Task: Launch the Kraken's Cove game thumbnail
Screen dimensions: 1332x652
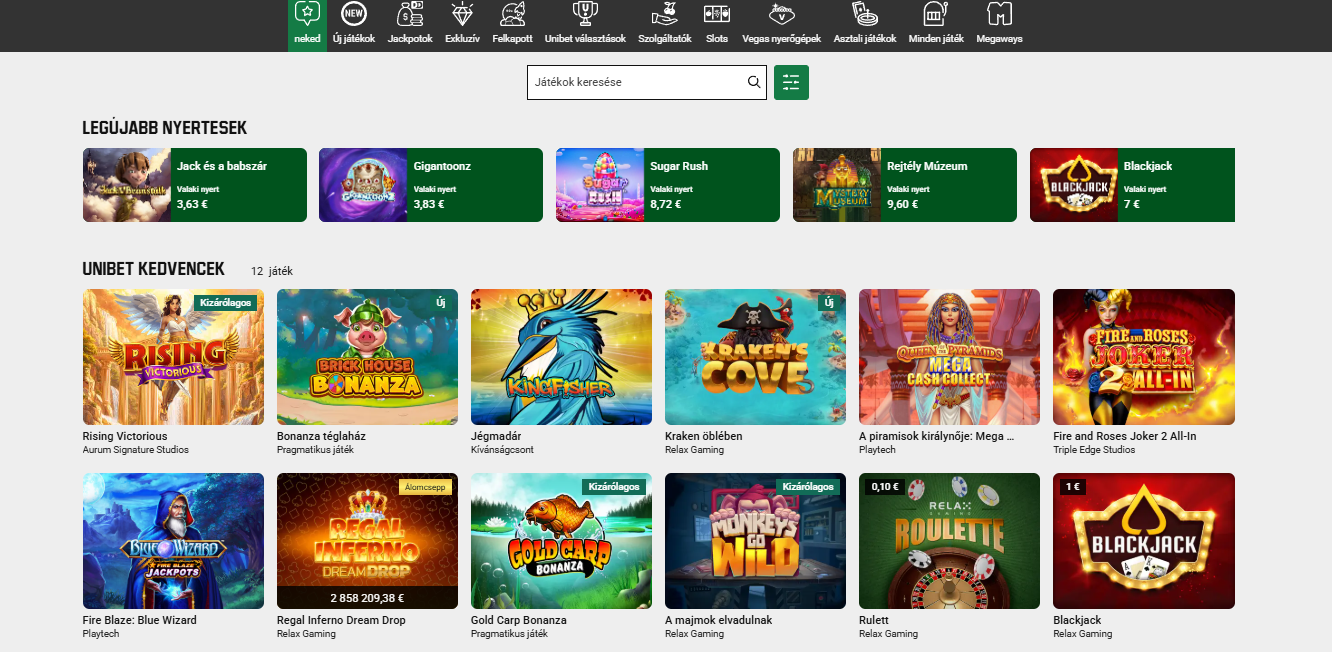Action: coord(756,357)
